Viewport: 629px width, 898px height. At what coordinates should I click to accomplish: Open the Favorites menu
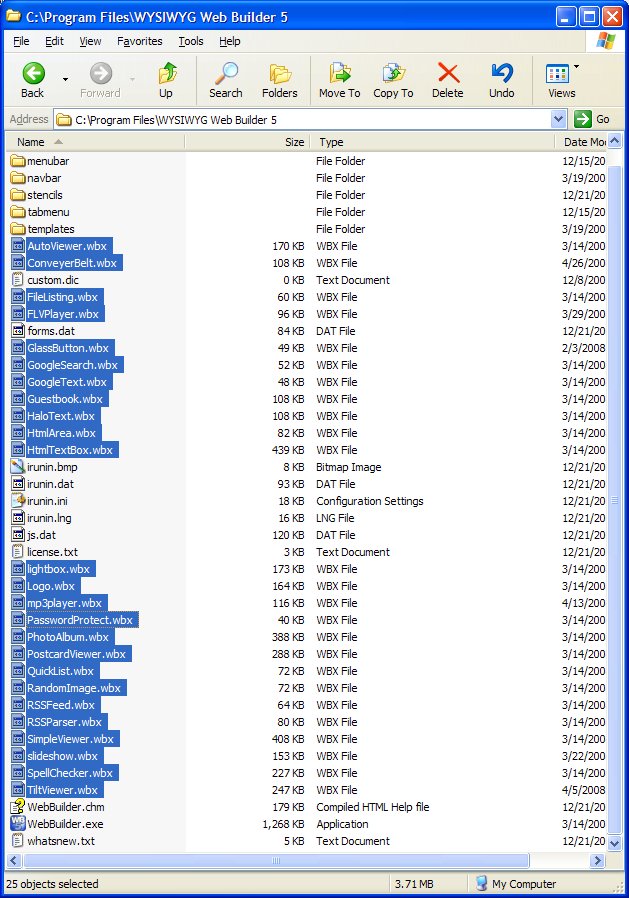tap(140, 41)
